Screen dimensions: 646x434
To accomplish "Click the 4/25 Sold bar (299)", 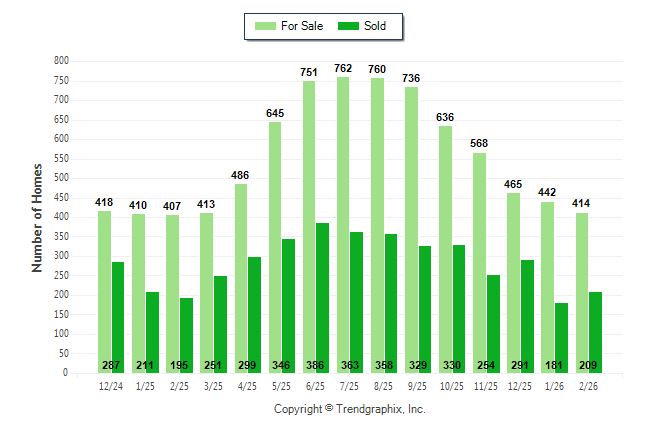I will 255,314.
